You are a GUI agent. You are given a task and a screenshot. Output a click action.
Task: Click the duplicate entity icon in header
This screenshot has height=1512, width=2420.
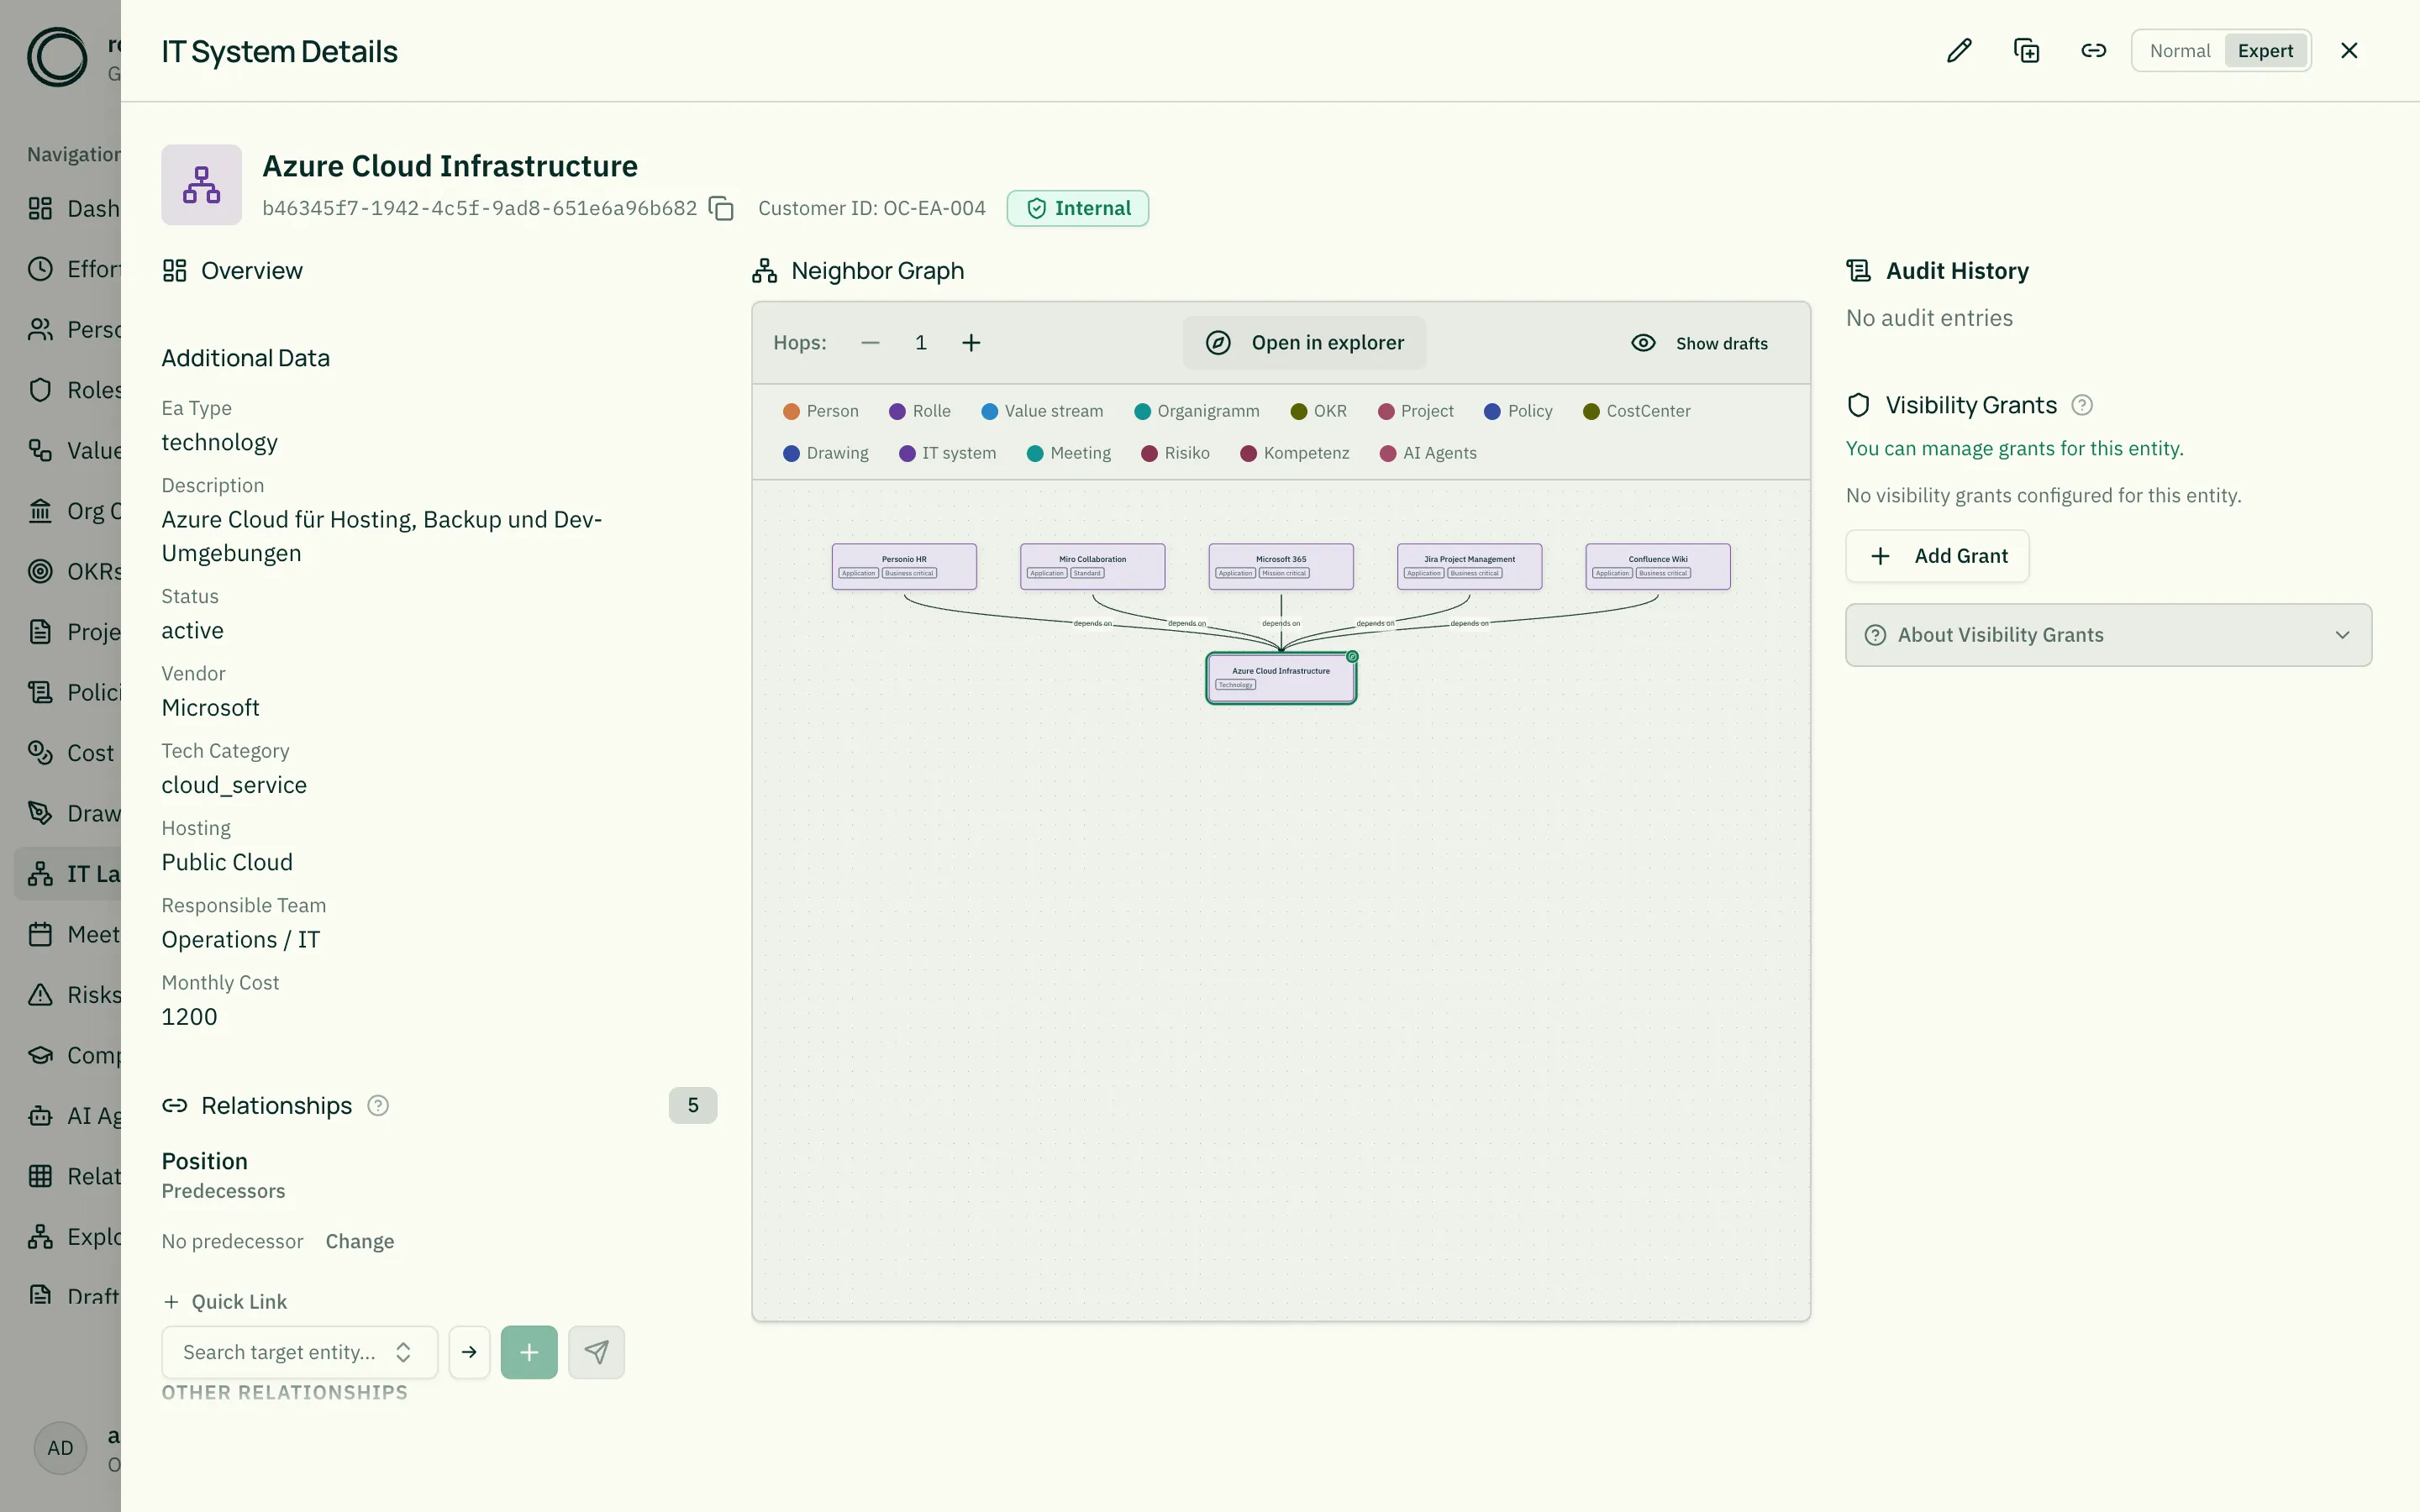click(x=2026, y=51)
